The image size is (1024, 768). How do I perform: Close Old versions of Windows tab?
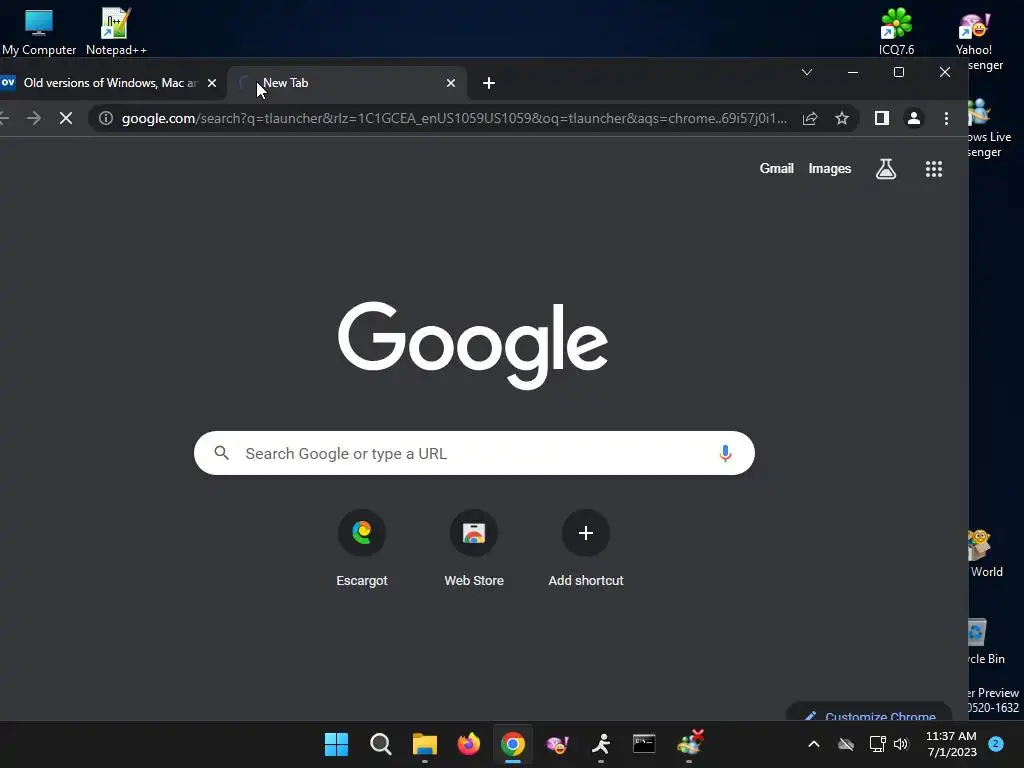click(212, 83)
